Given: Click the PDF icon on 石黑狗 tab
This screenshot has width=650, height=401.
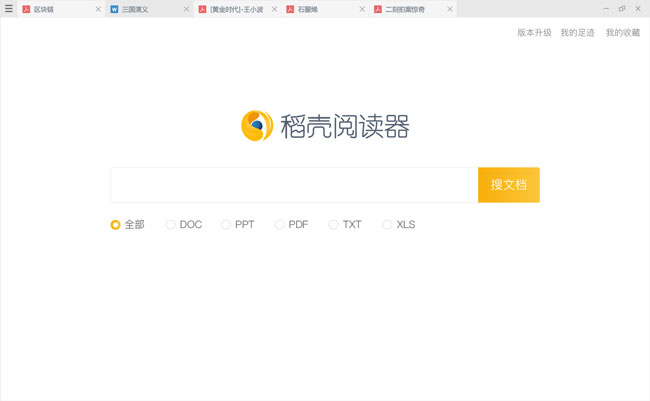Looking at the screenshot, I should (x=290, y=9).
